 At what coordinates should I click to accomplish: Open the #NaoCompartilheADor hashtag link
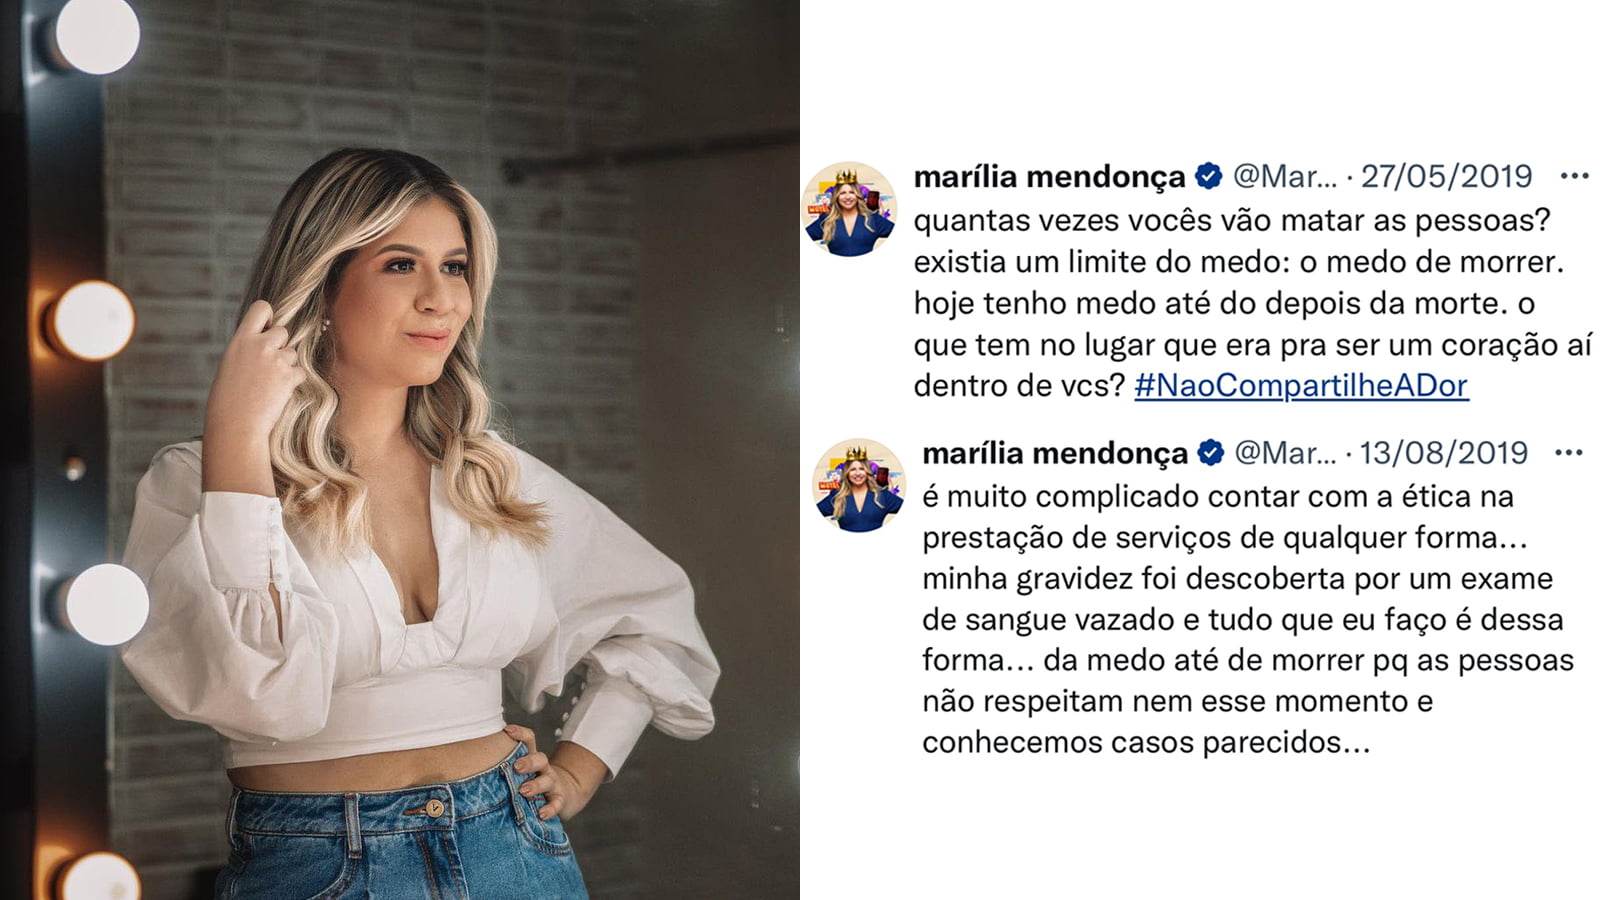pos(1301,385)
